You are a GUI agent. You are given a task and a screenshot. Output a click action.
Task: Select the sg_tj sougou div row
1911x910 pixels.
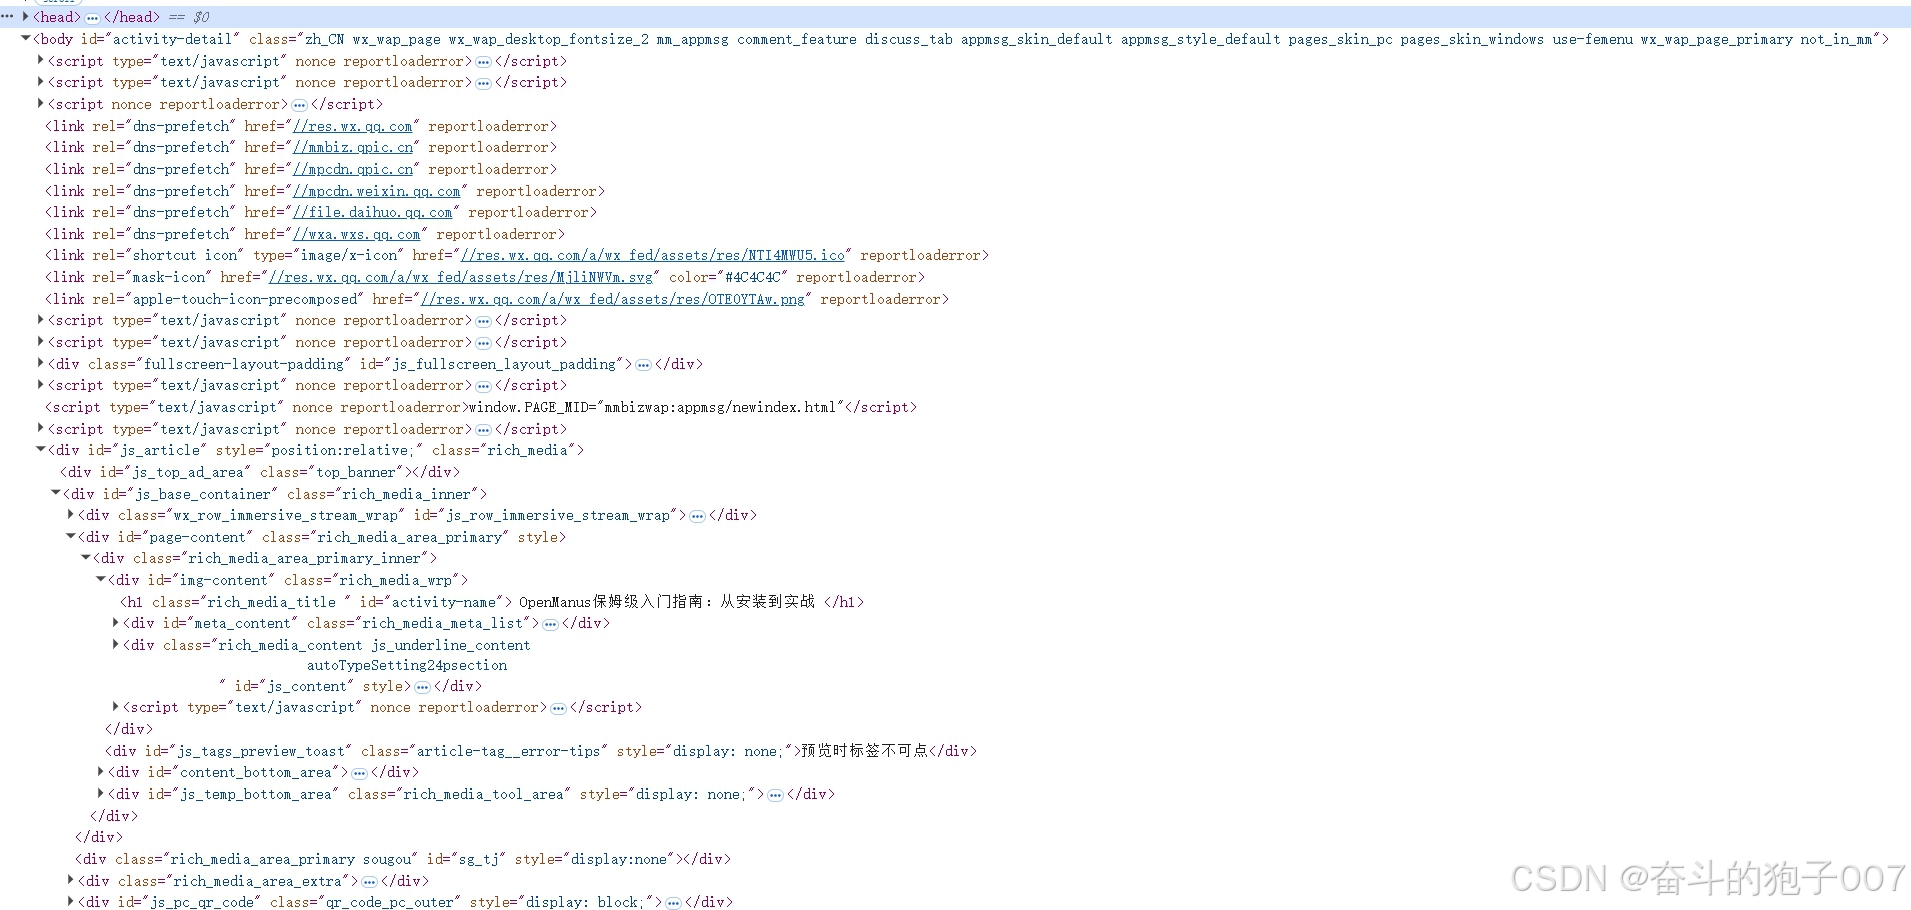click(403, 859)
